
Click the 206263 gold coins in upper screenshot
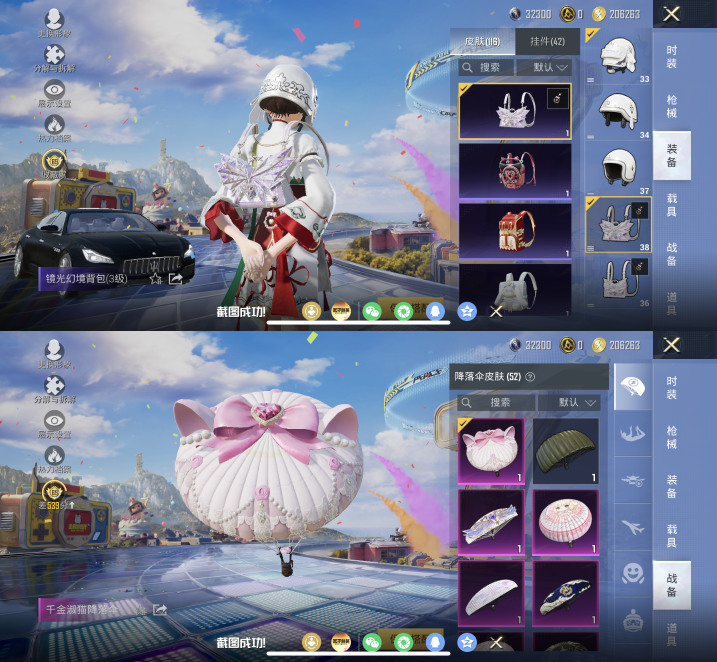tap(616, 14)
